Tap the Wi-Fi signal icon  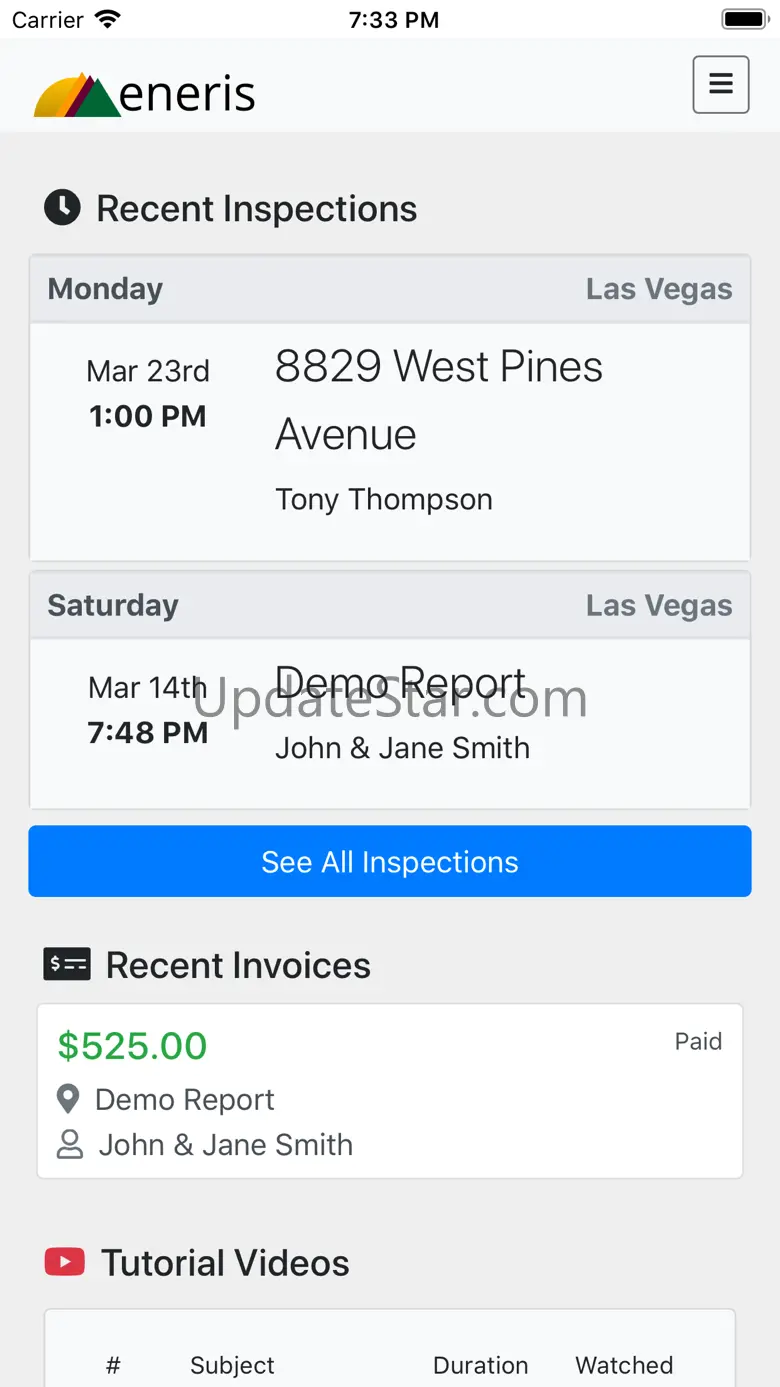(107, 19)
